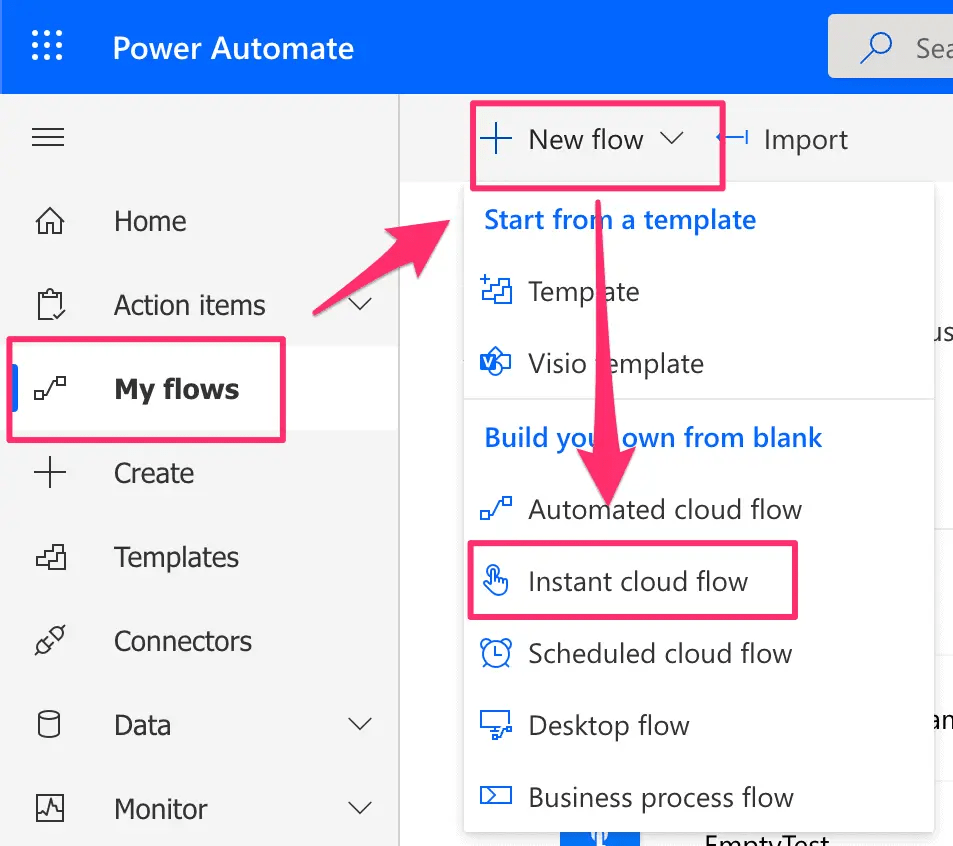This screenshot has width=953, height=846.
Task: Select the My flows icon
Action: tap(47, 388)
